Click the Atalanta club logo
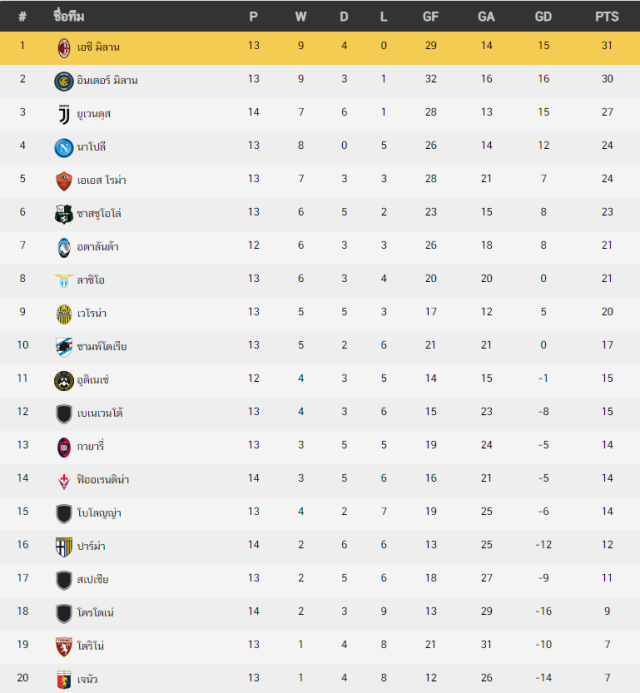The height and width of the screenshot is (693, 640). click(x=64, y=248)
